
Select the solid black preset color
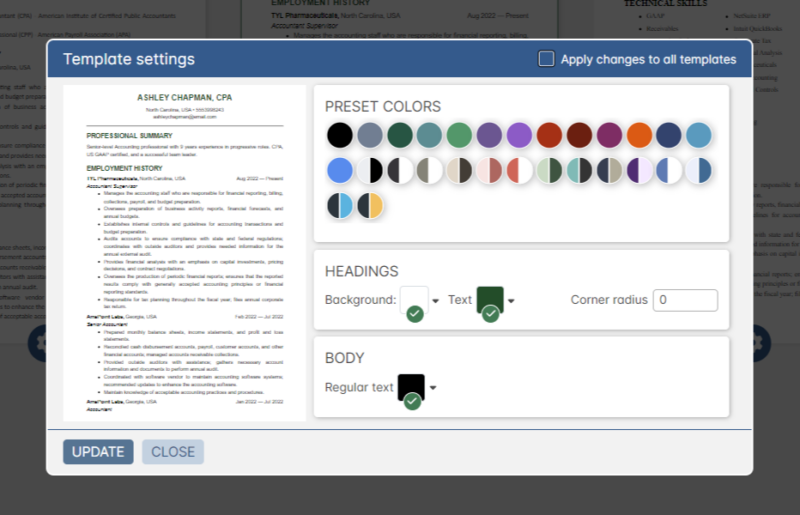340,135
